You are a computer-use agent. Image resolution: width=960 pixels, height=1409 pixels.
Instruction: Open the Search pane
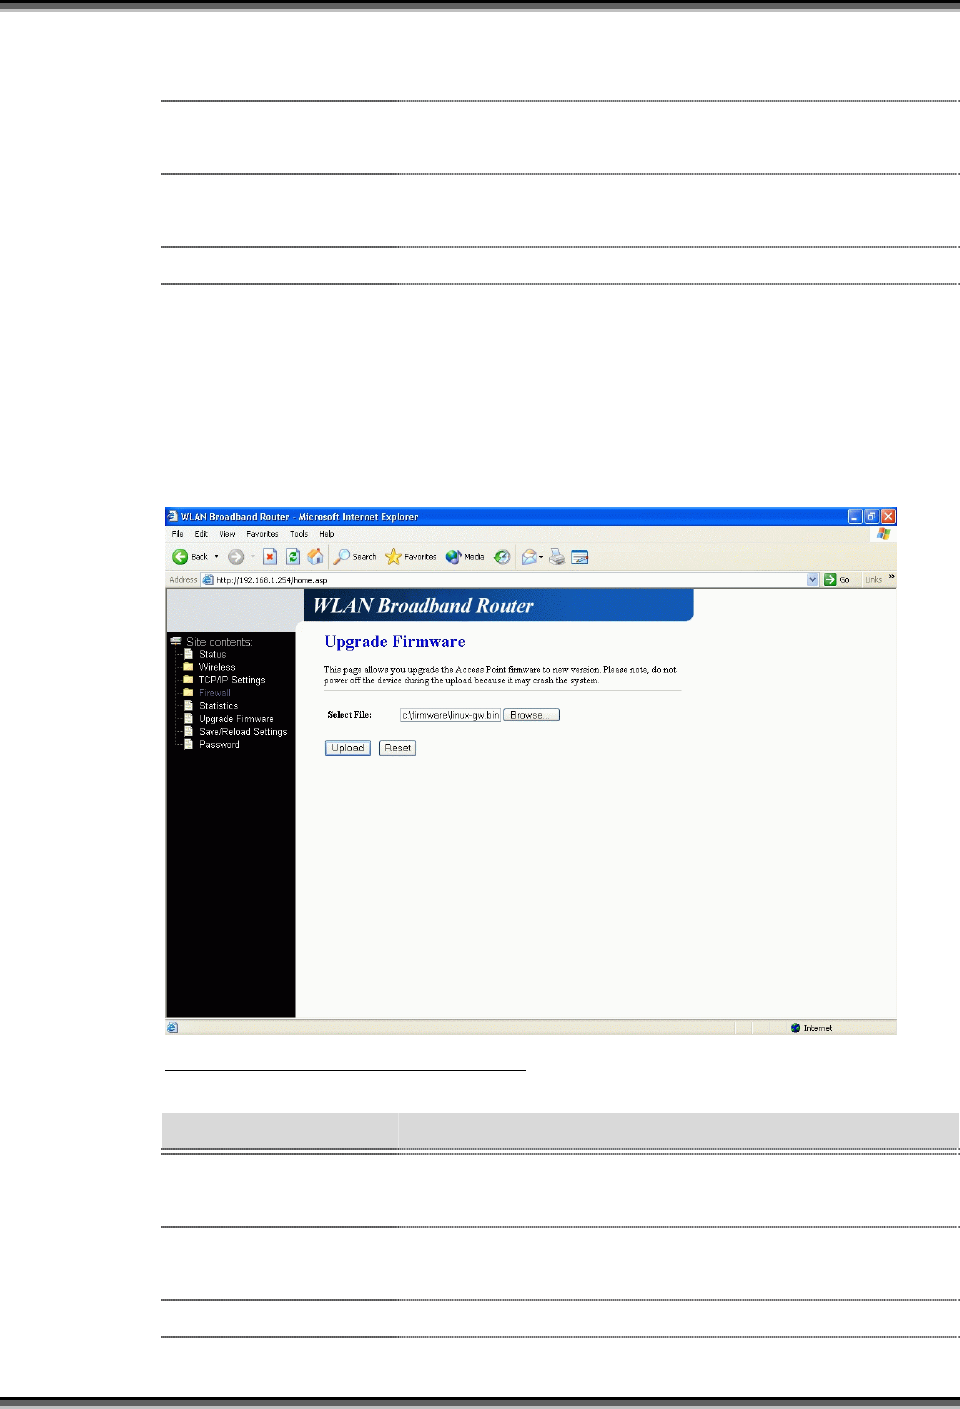coord(355,557)
